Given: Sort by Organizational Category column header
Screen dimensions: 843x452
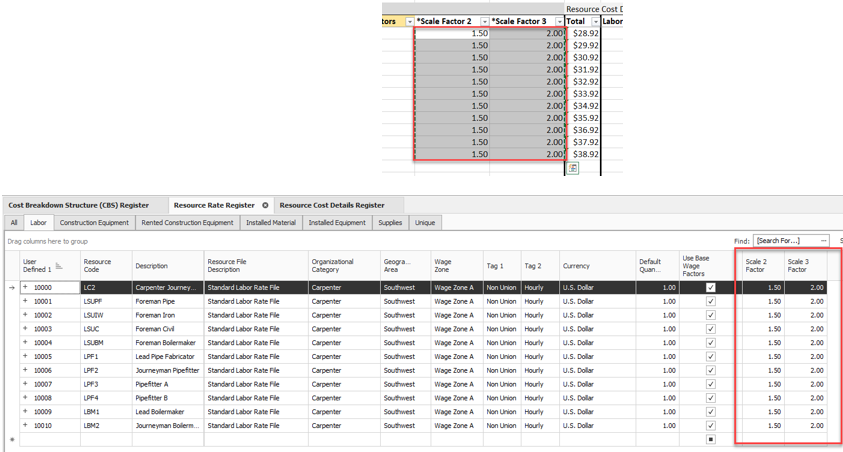Looking at the screenshot, I should (x=344, y=266).
